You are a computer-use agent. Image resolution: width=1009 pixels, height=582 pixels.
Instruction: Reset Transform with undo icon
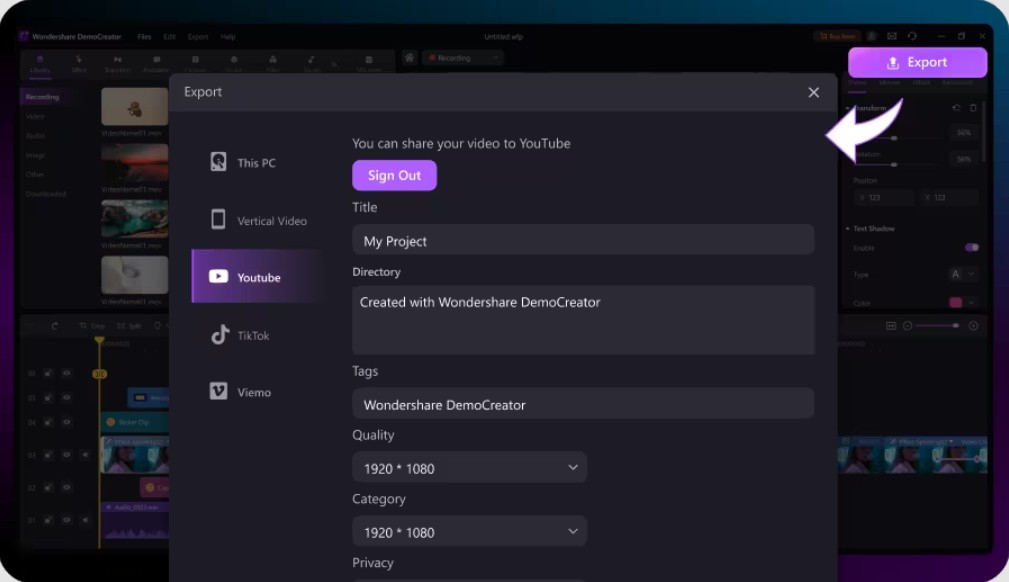pyautogui.click(x=956, y=108)
